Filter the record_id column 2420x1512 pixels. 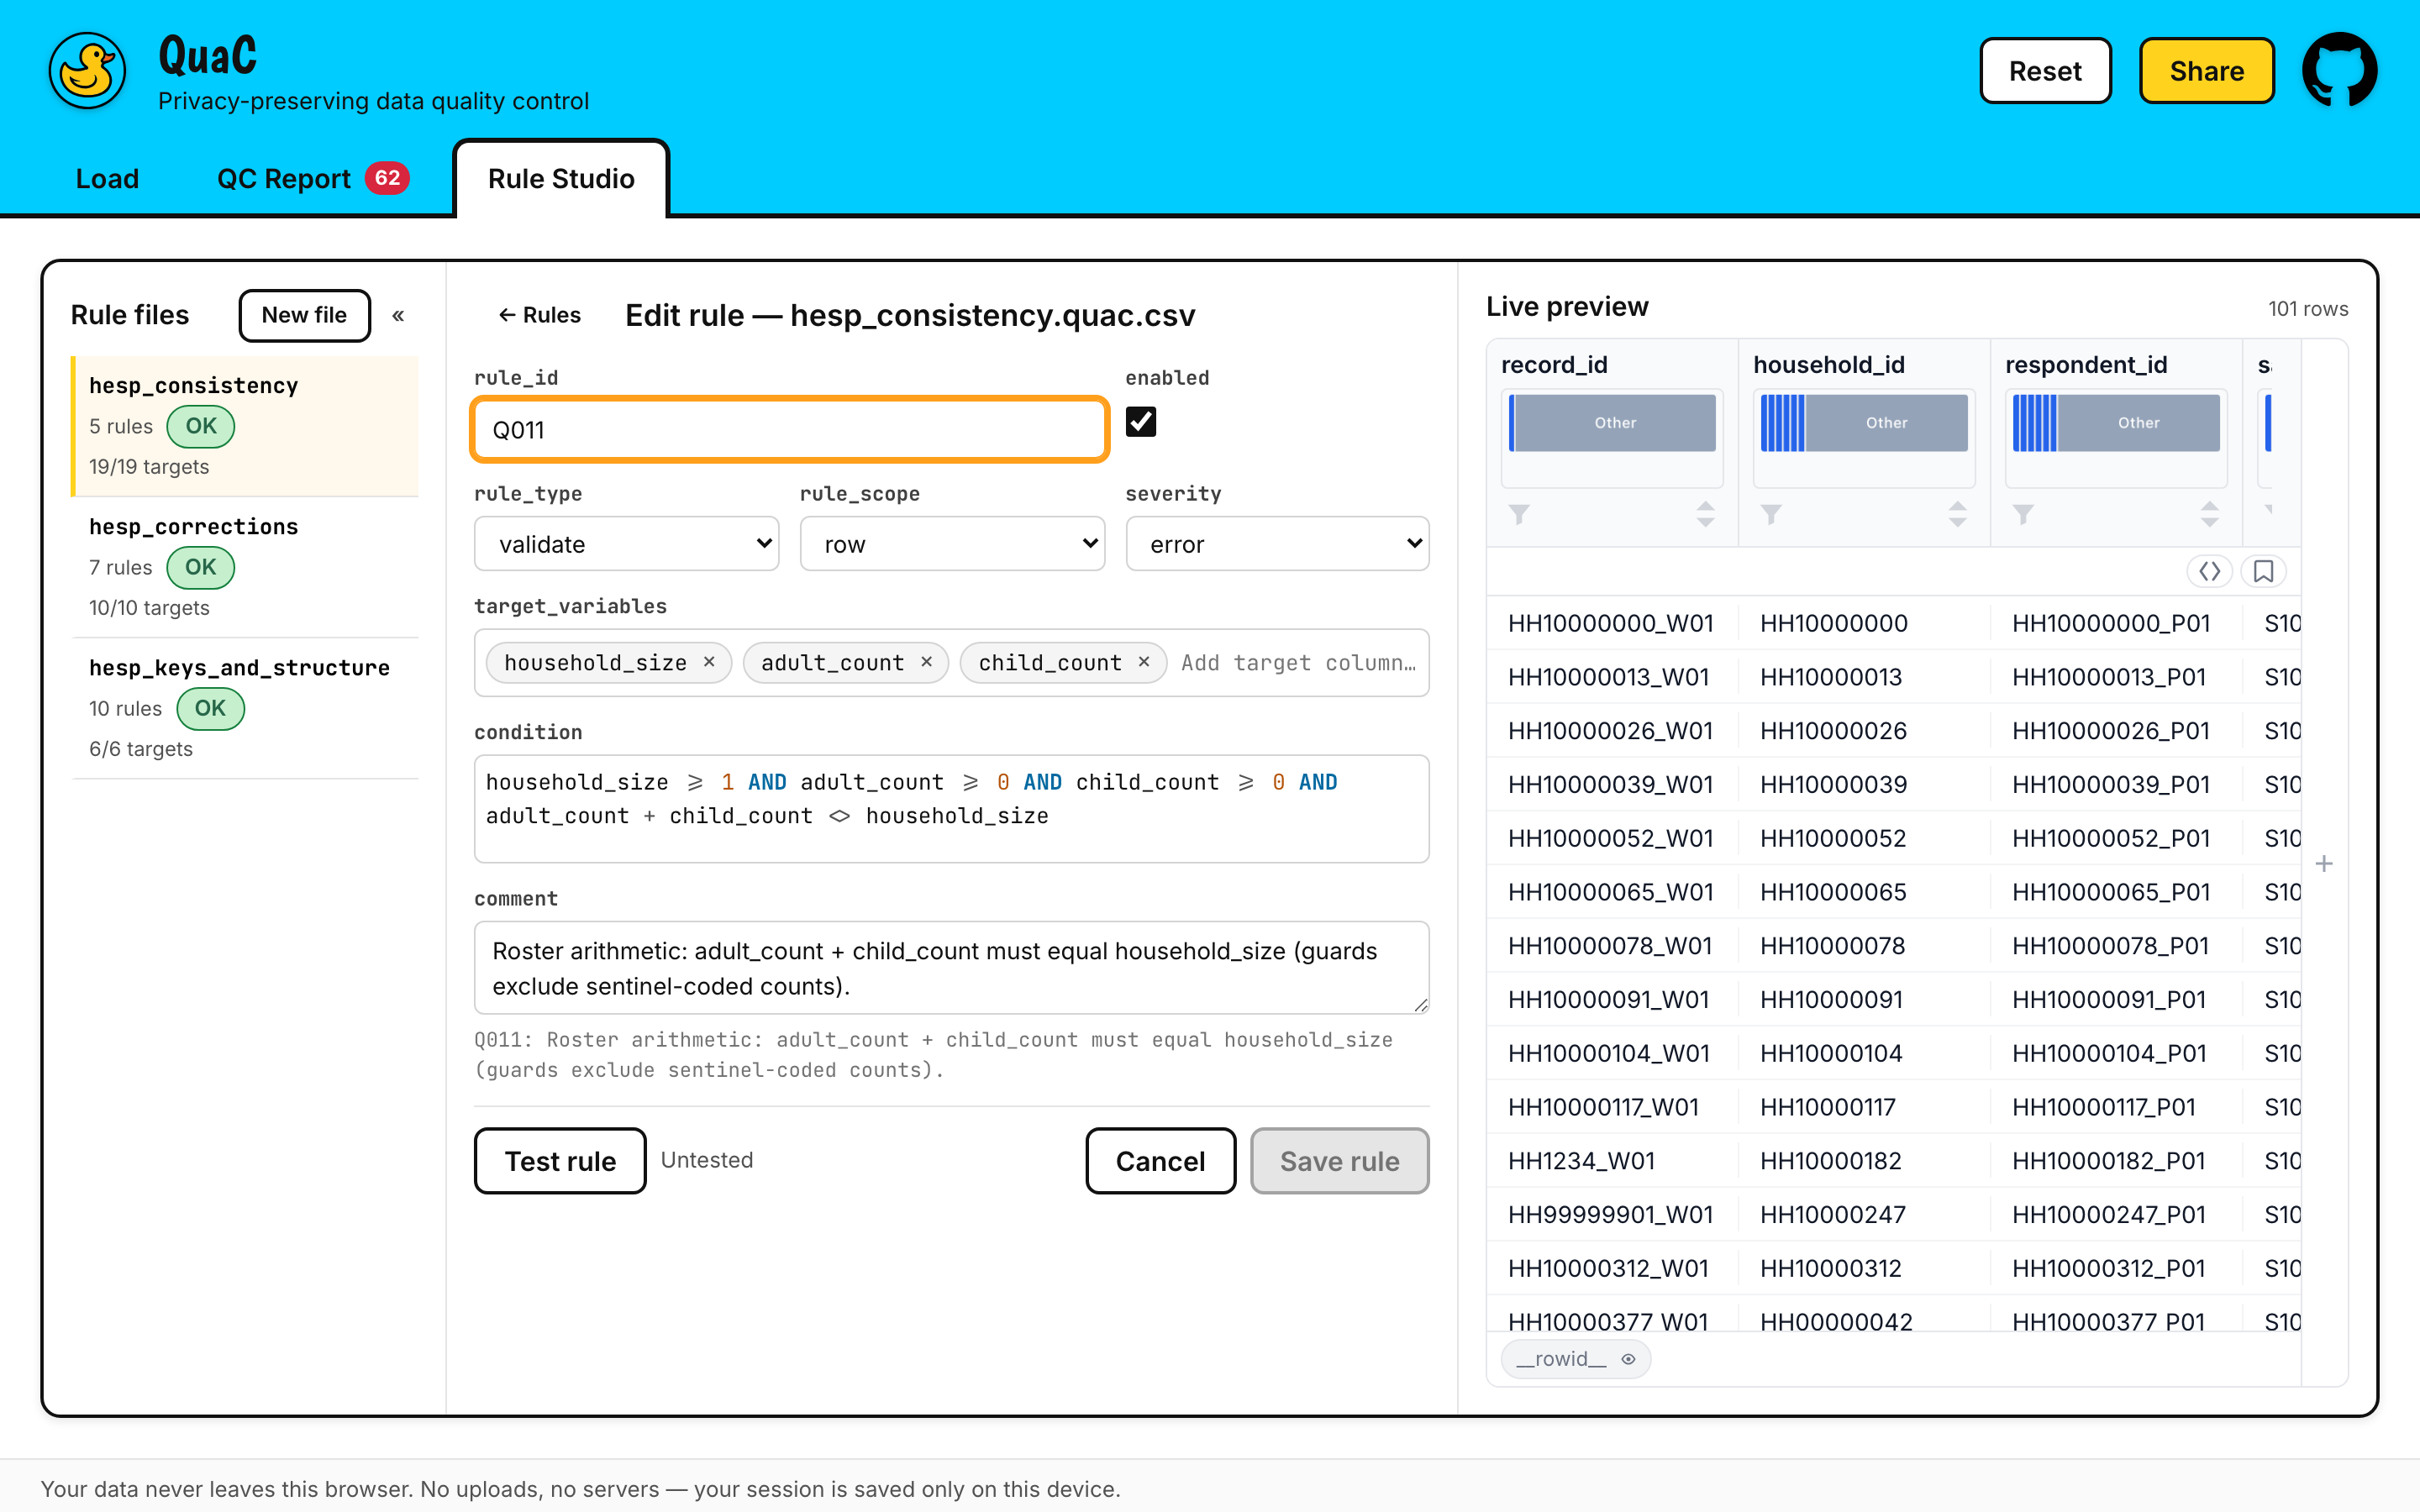[x=1519, y=514]
